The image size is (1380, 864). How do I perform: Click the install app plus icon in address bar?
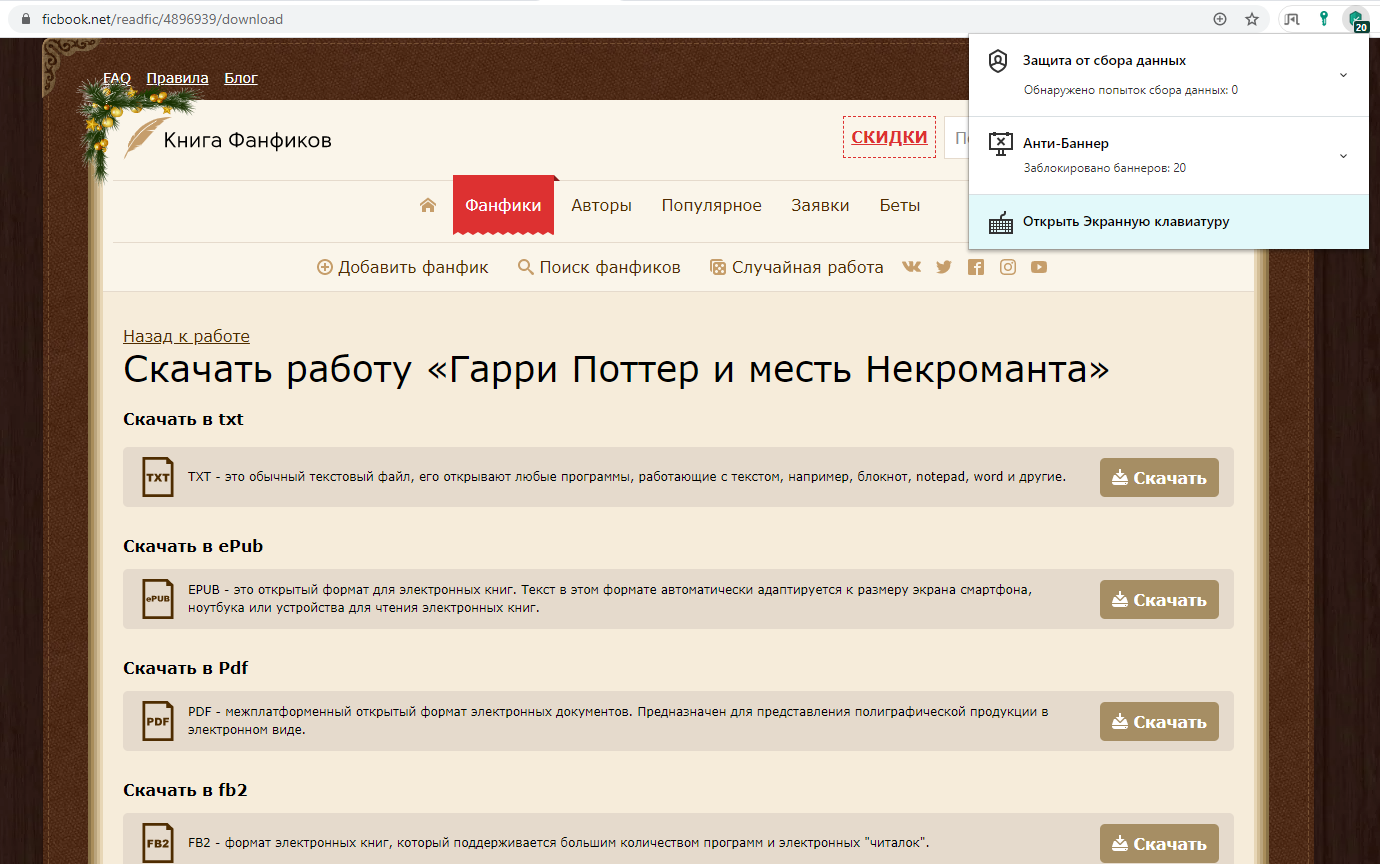pyautogui.click(x=1219, y=19)
